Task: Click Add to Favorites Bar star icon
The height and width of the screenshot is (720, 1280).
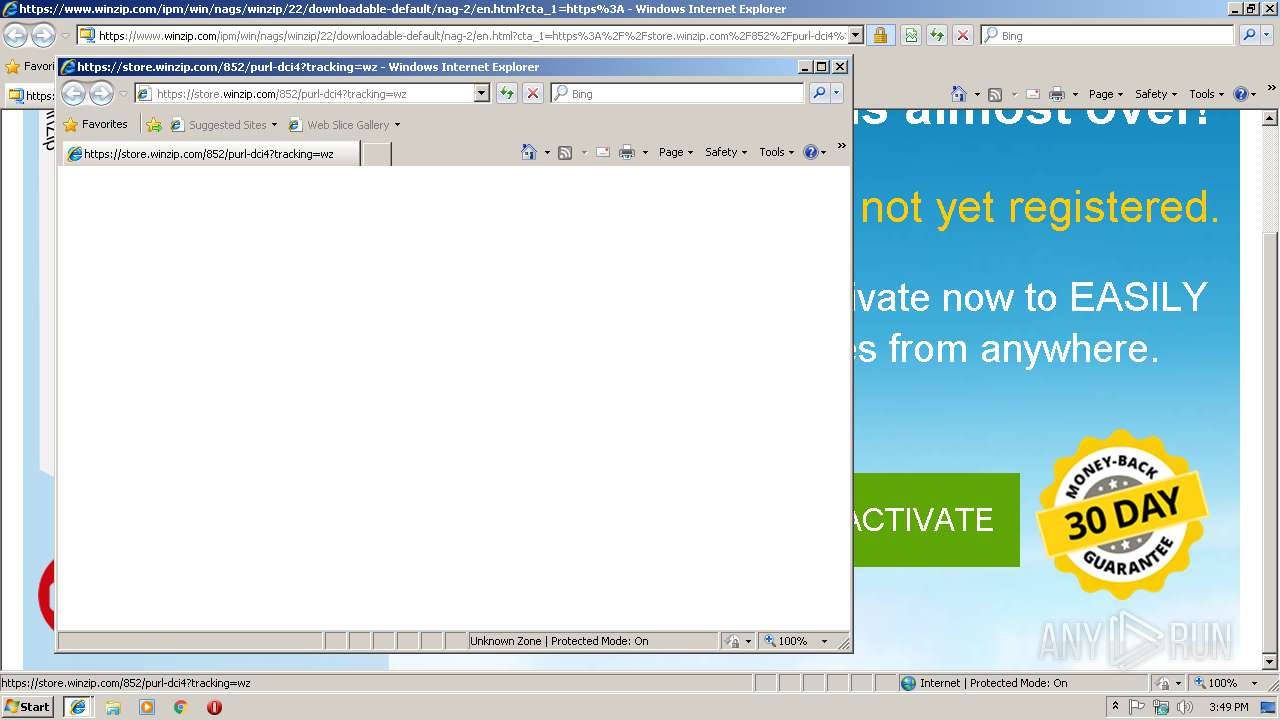Action: pos(153,125)
